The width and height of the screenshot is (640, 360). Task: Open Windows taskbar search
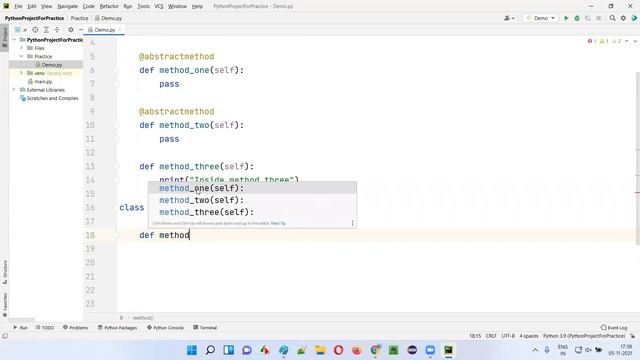coord(210,350)
